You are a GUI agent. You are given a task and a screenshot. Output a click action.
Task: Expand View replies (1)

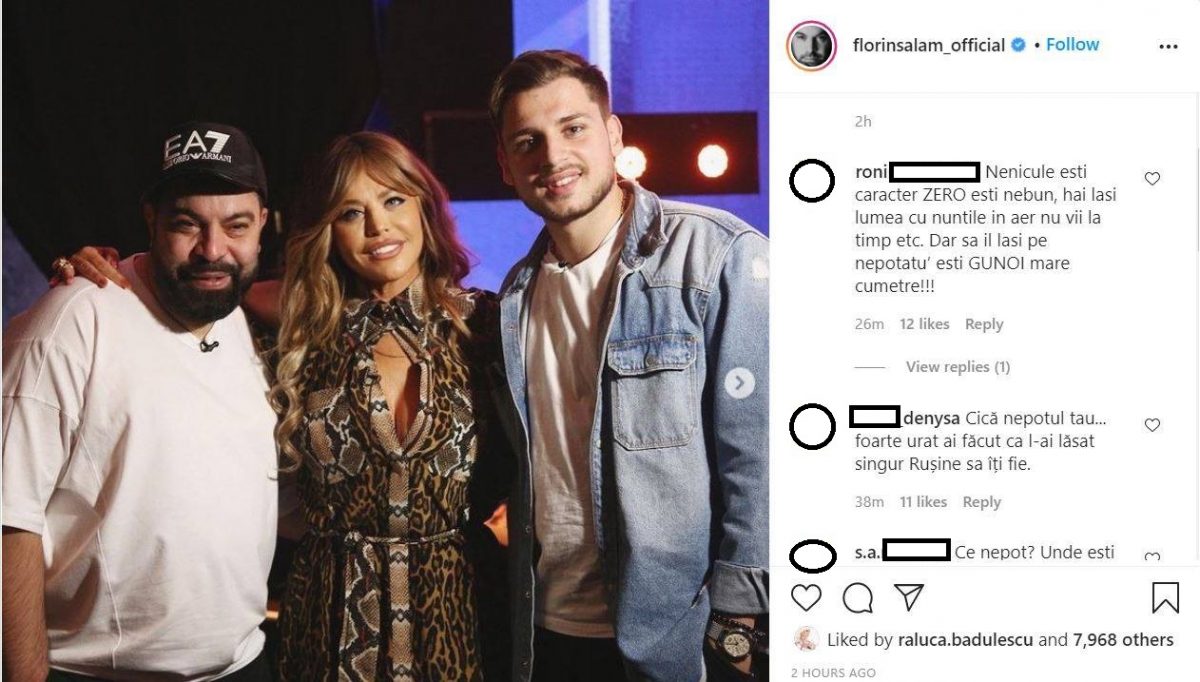click(x=957, y=367)
